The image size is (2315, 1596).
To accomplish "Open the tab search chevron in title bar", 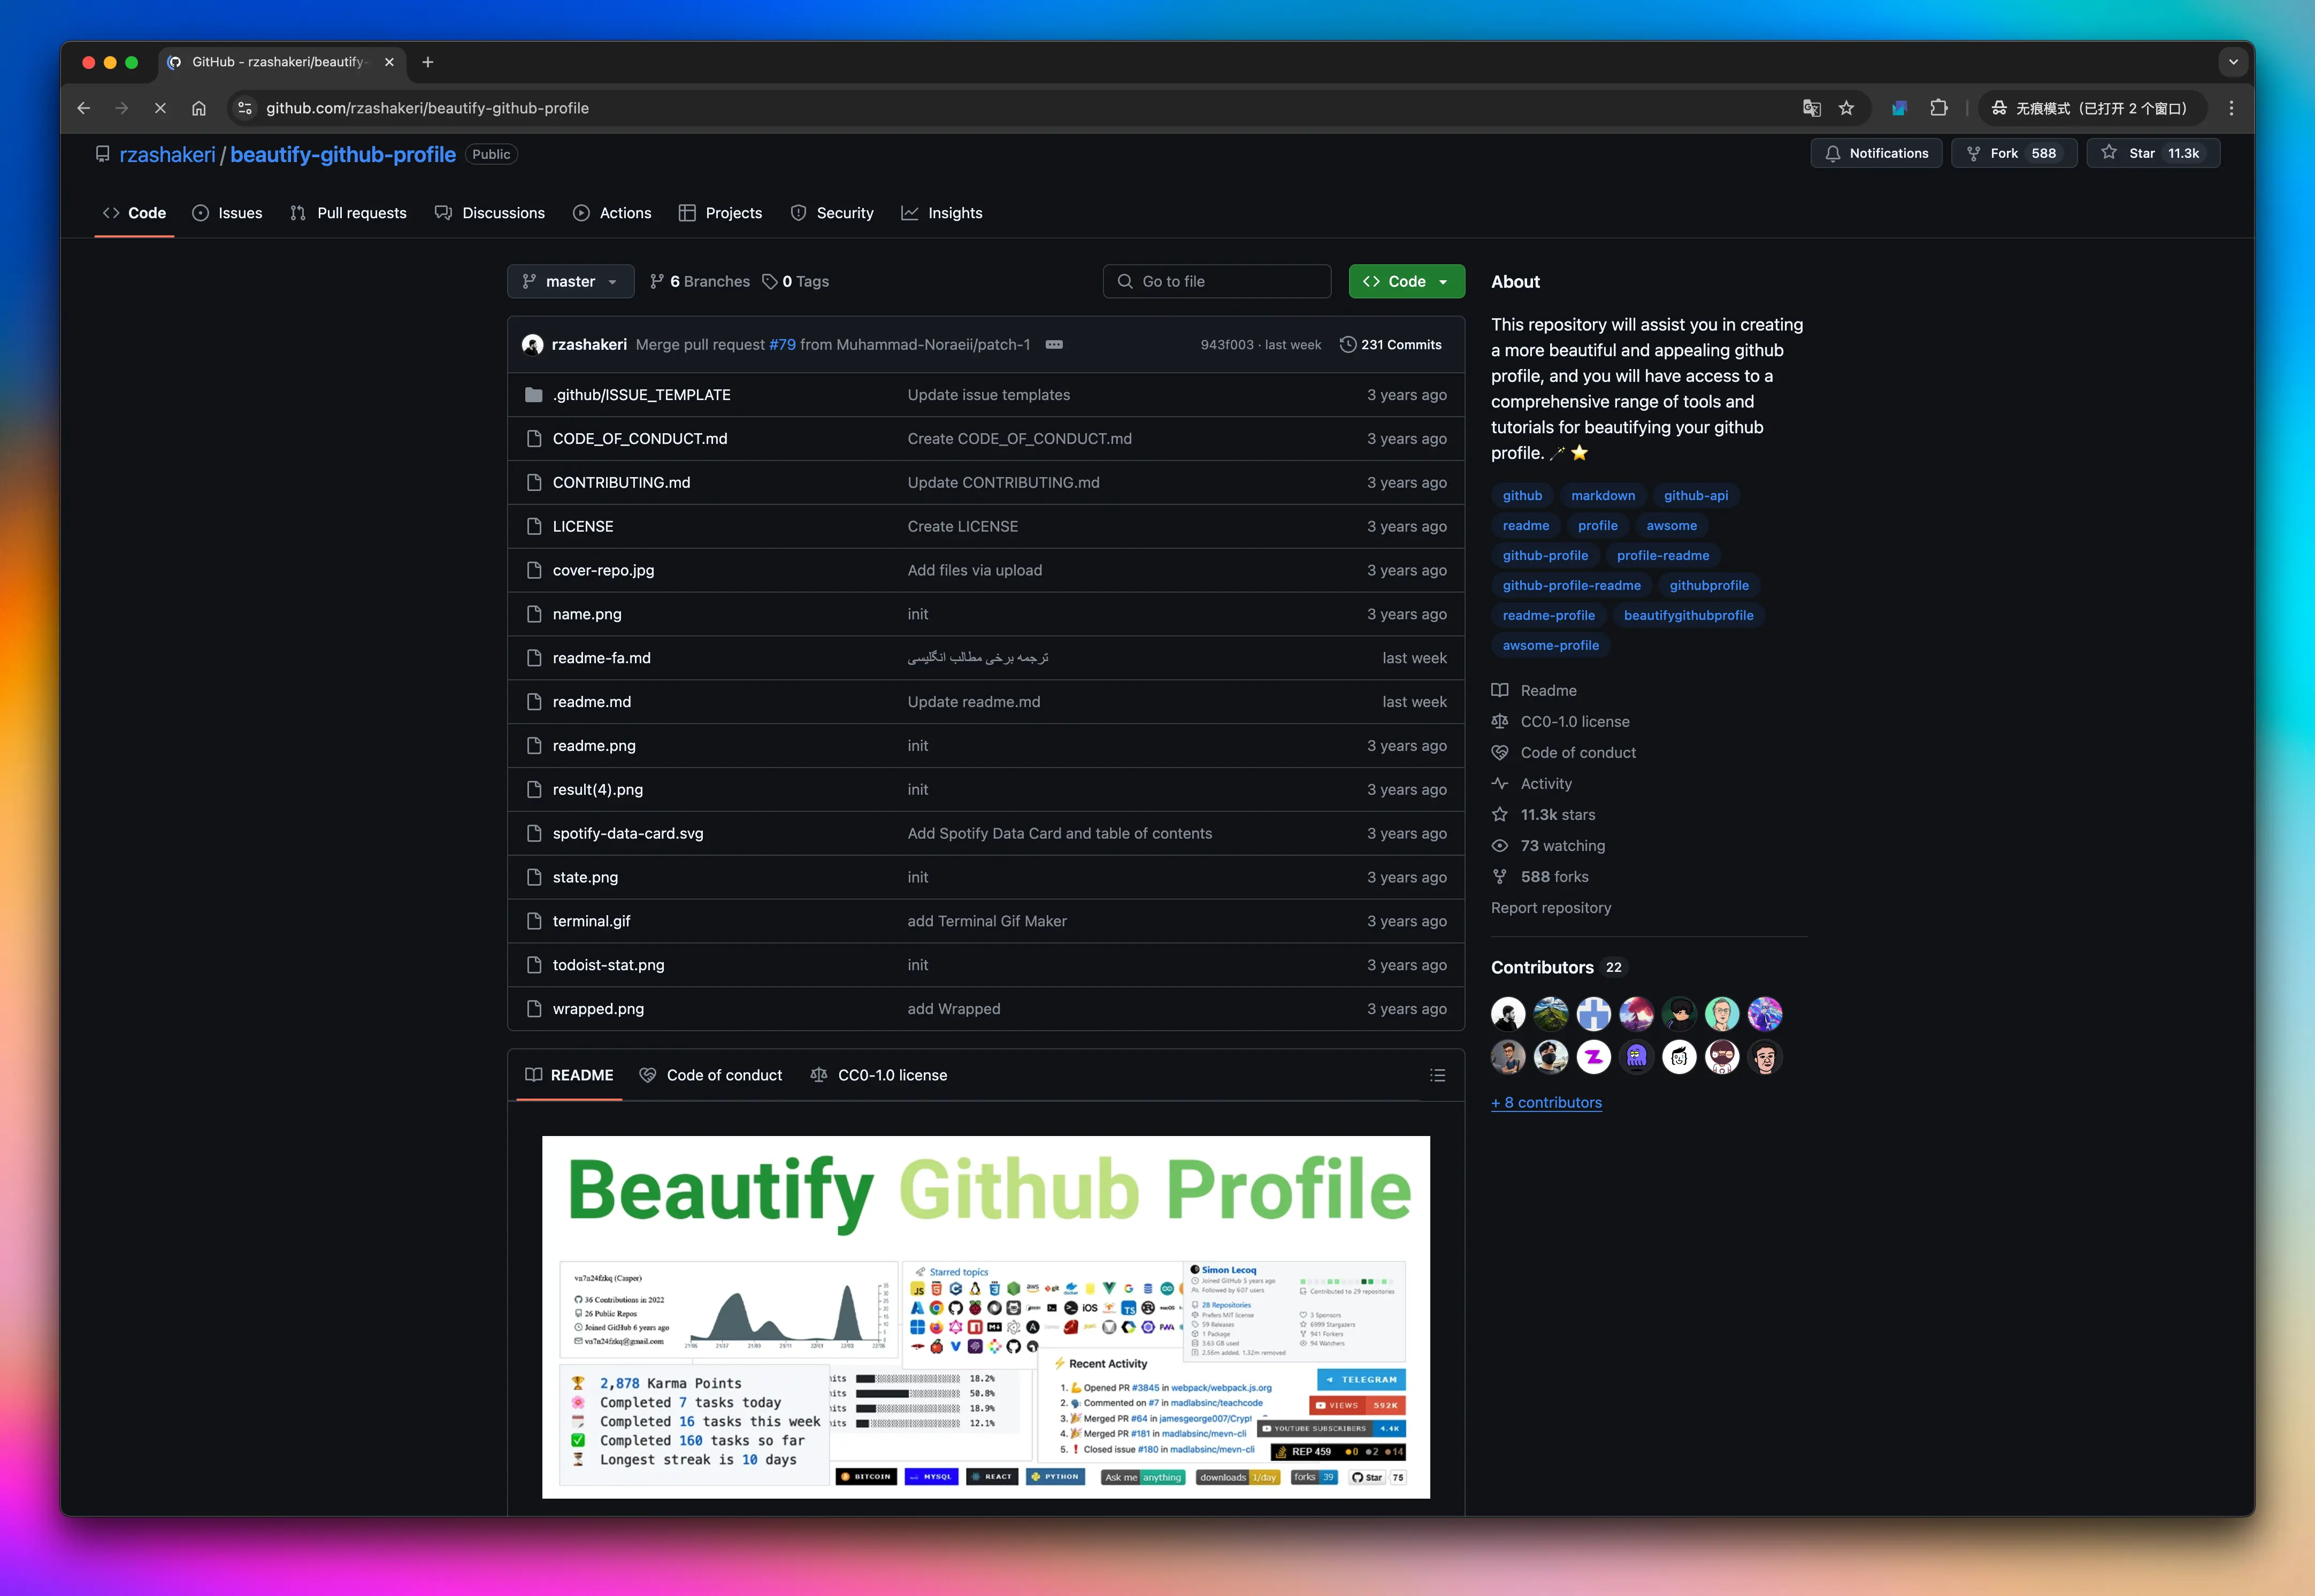I will point(2233,62).
